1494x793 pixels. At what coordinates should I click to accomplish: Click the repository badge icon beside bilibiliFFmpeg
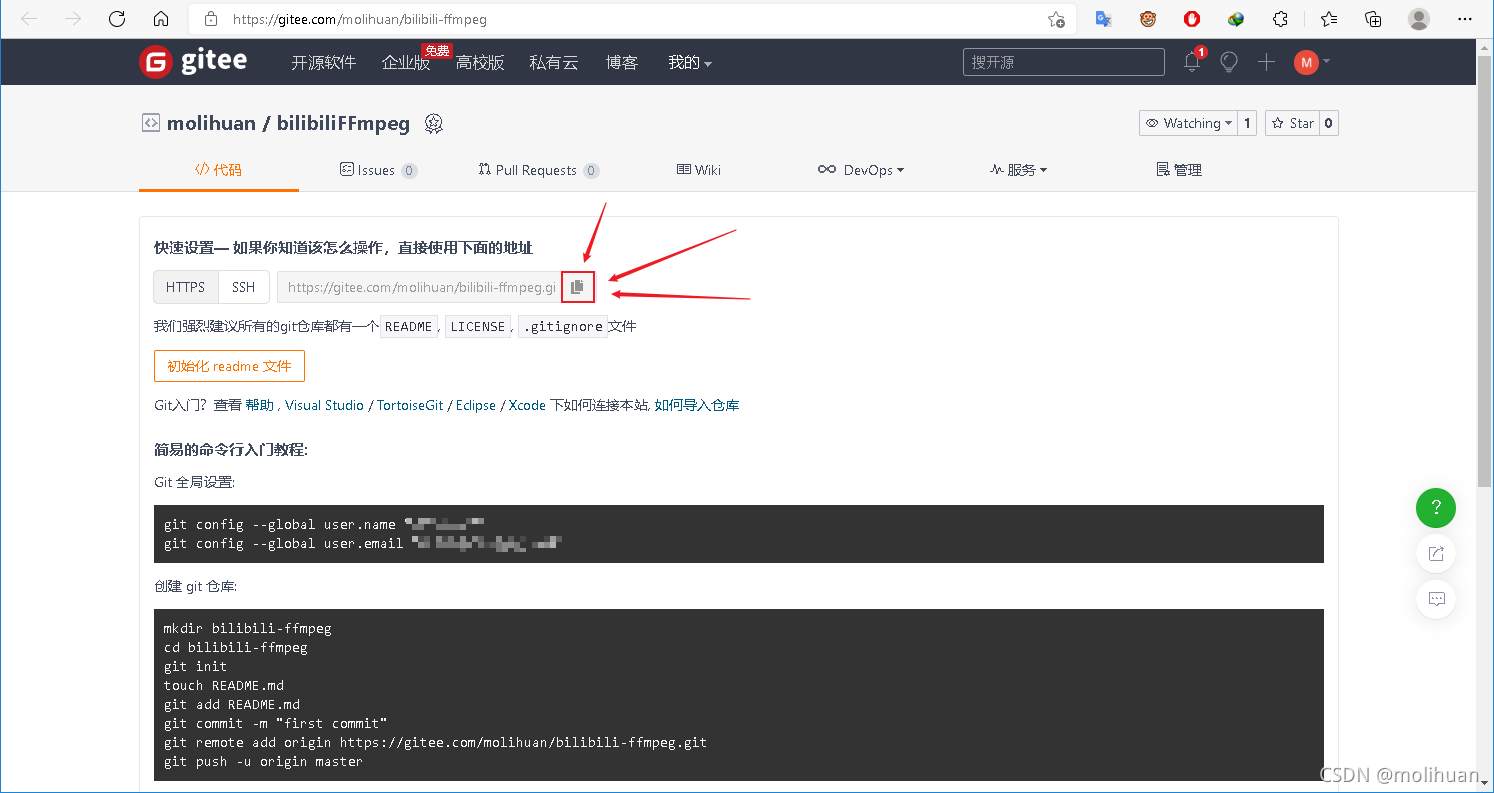click(433, 124)
